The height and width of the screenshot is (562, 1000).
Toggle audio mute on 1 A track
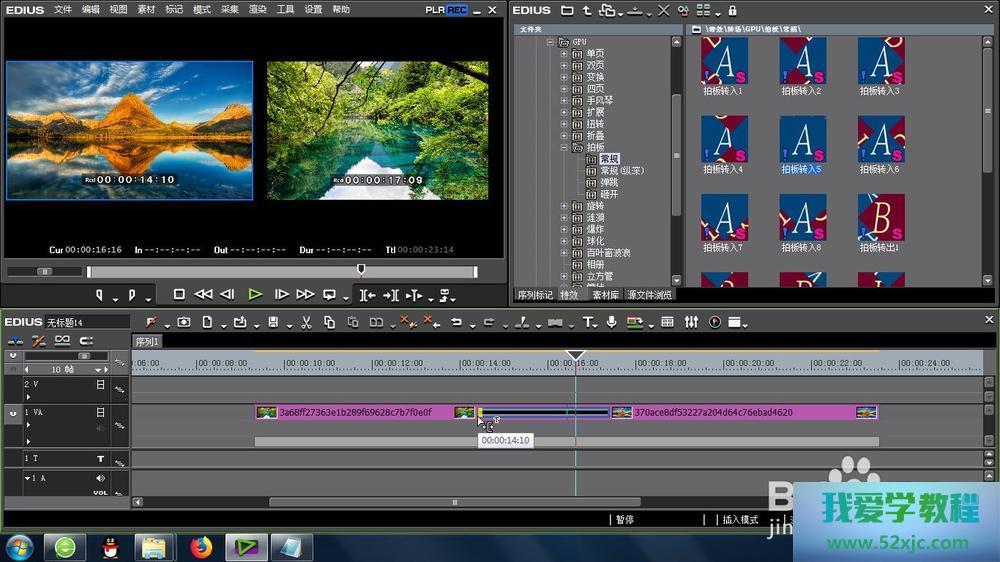(100, 478)
